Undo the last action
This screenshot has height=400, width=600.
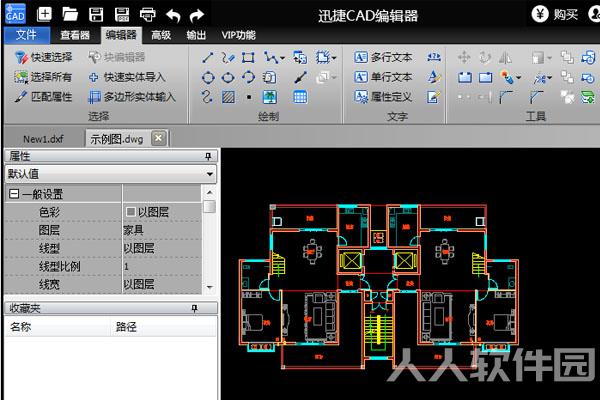click(173, 15)
